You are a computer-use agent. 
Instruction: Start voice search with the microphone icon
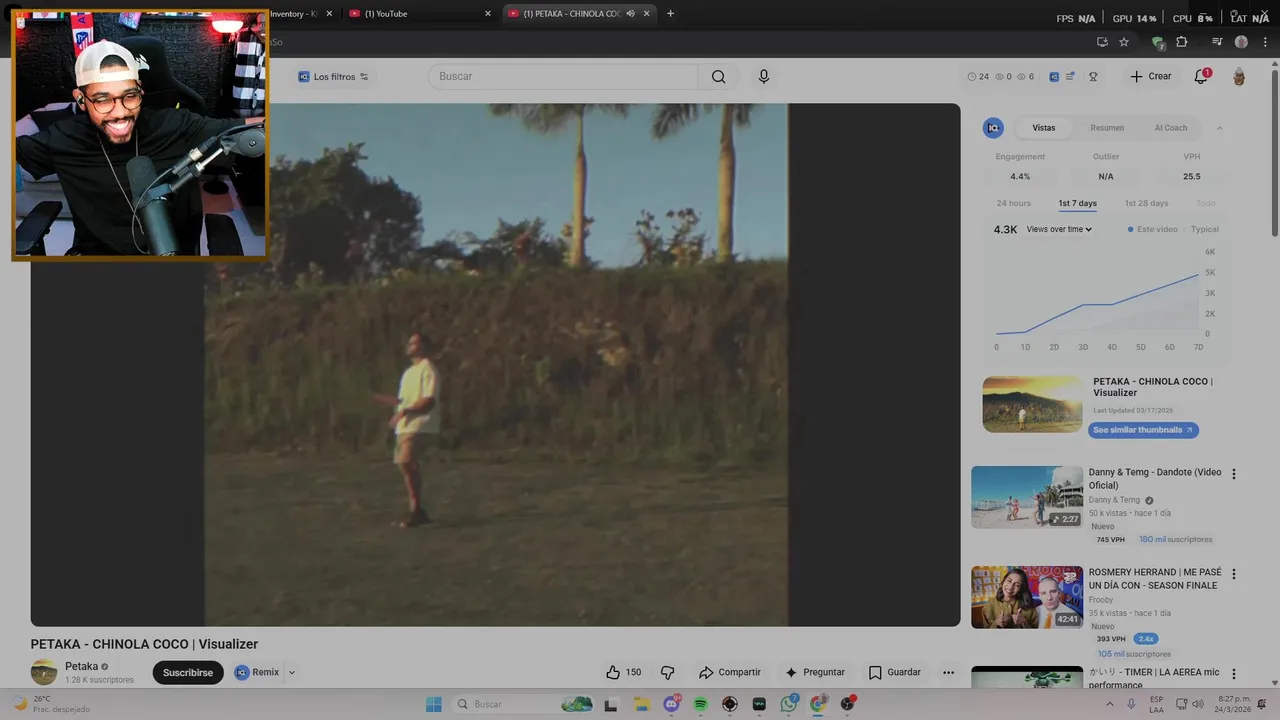(x=764, y=77)
